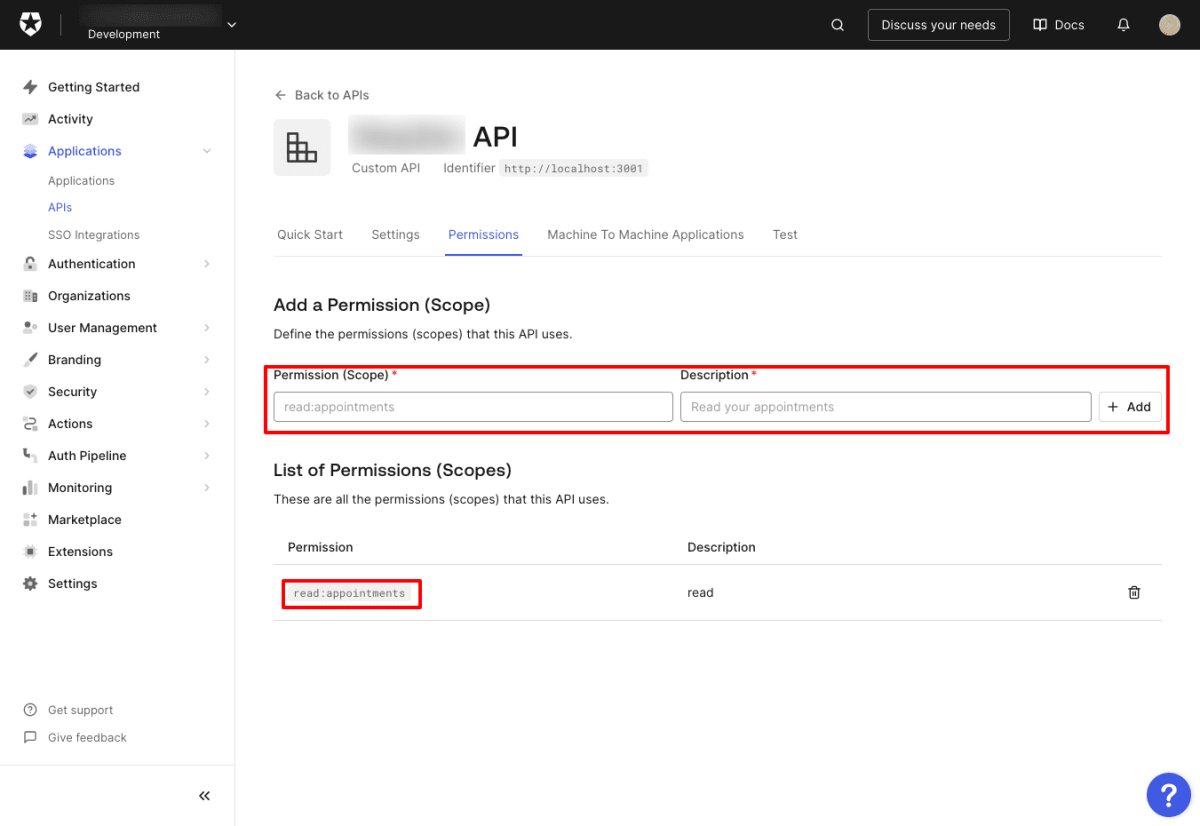The width and height of the screenshot is (1200, 826).
Task: Expand the User Management chevron
Action: tap(207, 328)
